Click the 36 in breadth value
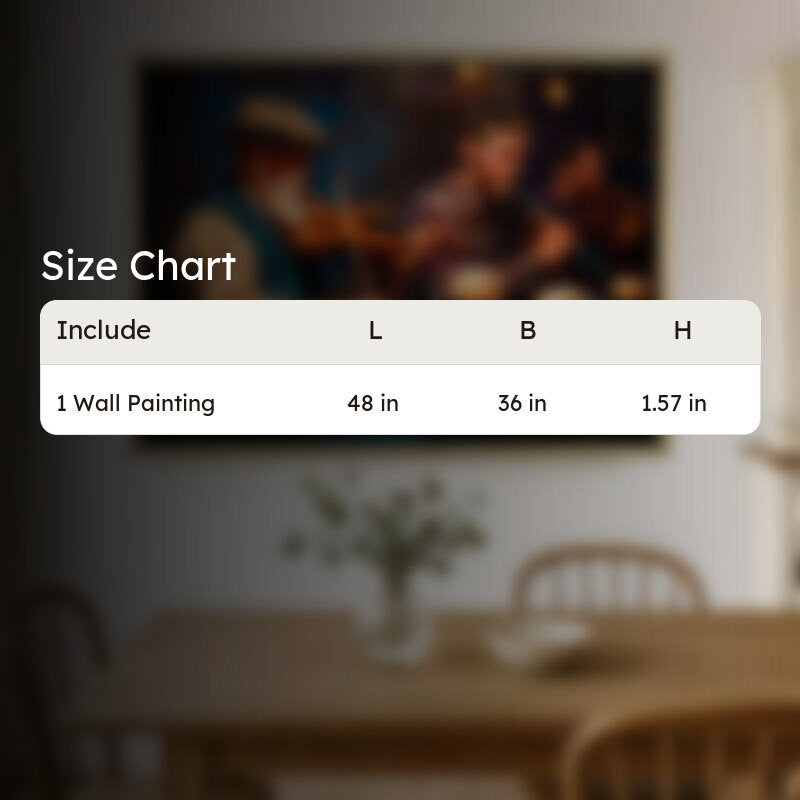 (x=522, y=403)
